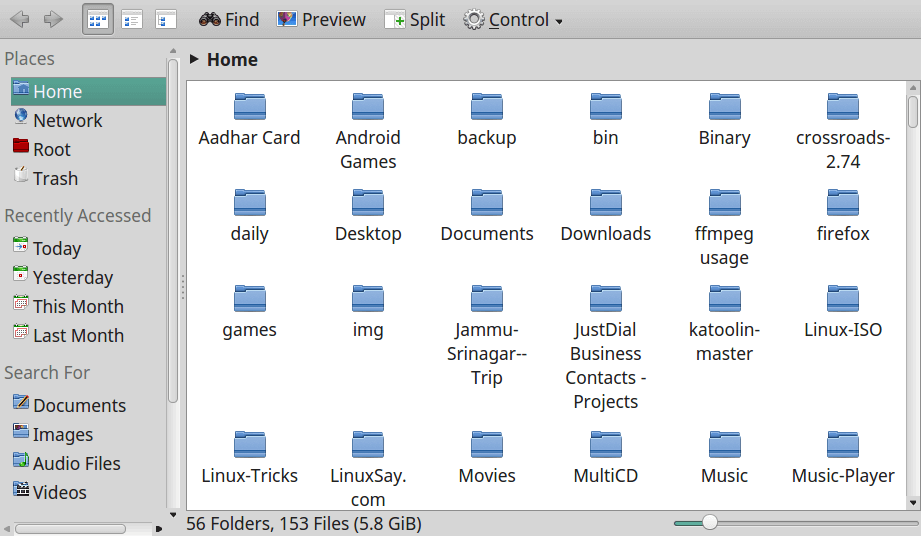Select Home in Places sidebar

coord(88,92)
